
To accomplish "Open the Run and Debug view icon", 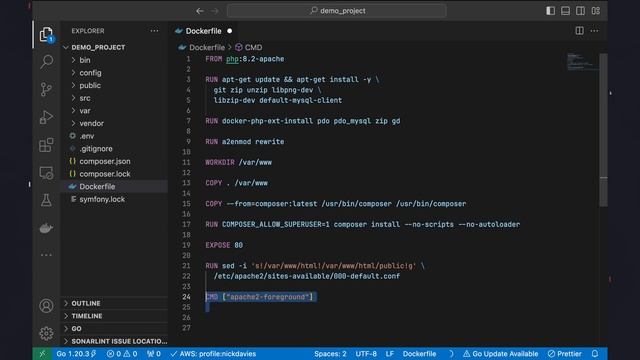I will (x=46, y=117).
